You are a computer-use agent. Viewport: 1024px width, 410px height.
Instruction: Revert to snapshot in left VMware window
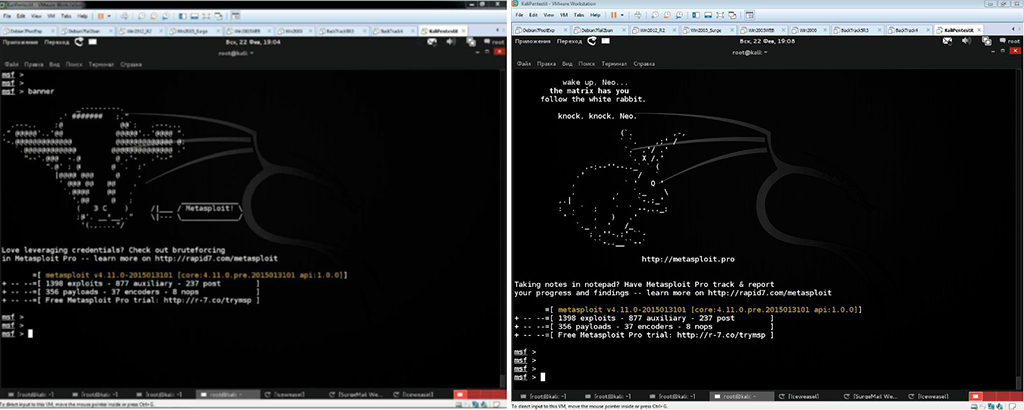153,16
